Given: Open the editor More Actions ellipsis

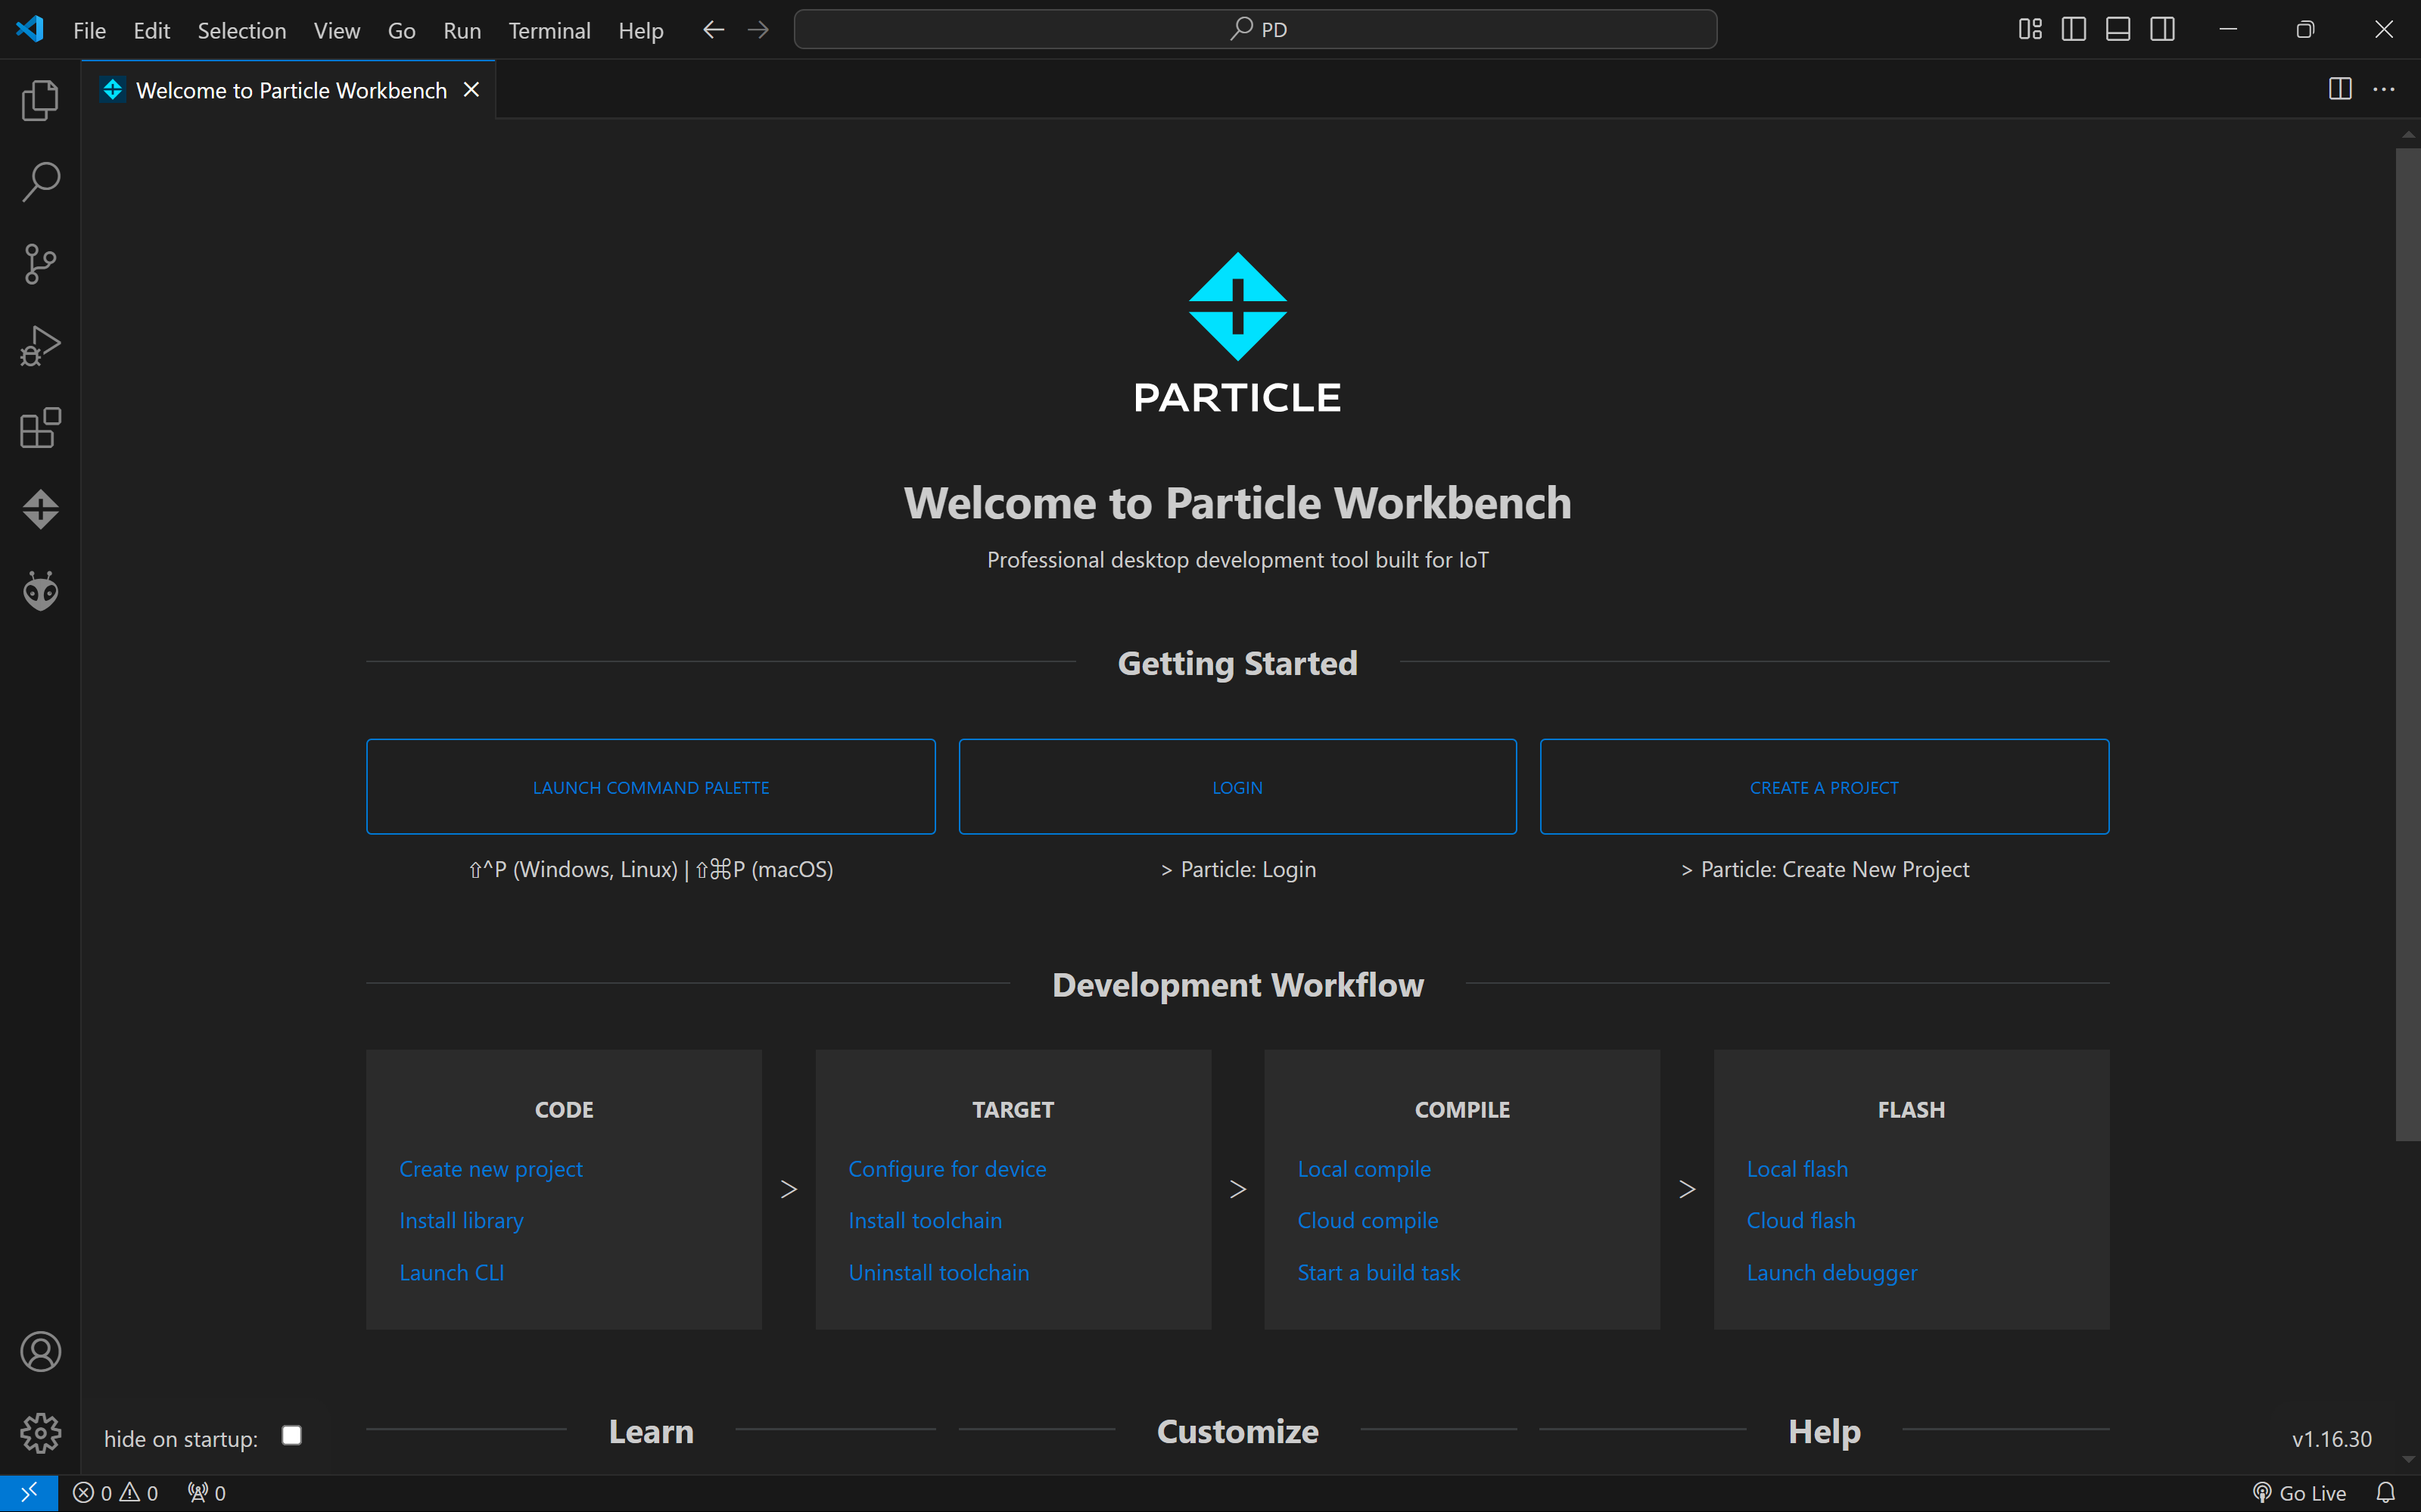Looking at the screenshot, I should [2384, 90].
